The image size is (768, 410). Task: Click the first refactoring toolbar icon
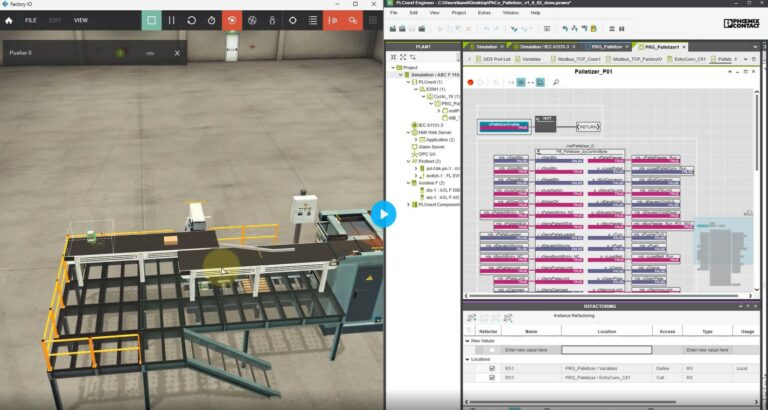[471, 318]
